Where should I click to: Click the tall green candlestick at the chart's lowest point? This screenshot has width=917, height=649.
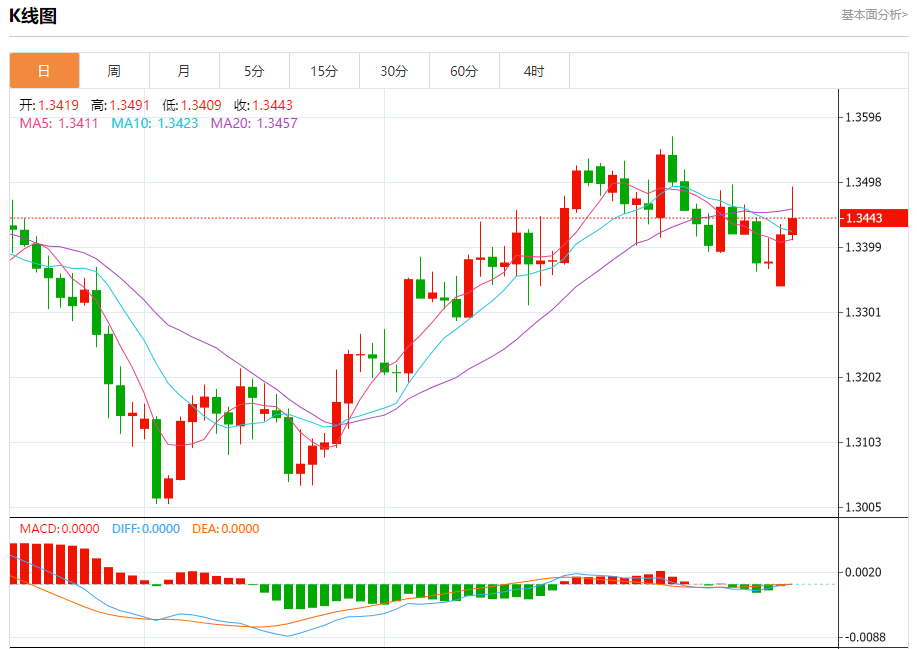[156, 458]
